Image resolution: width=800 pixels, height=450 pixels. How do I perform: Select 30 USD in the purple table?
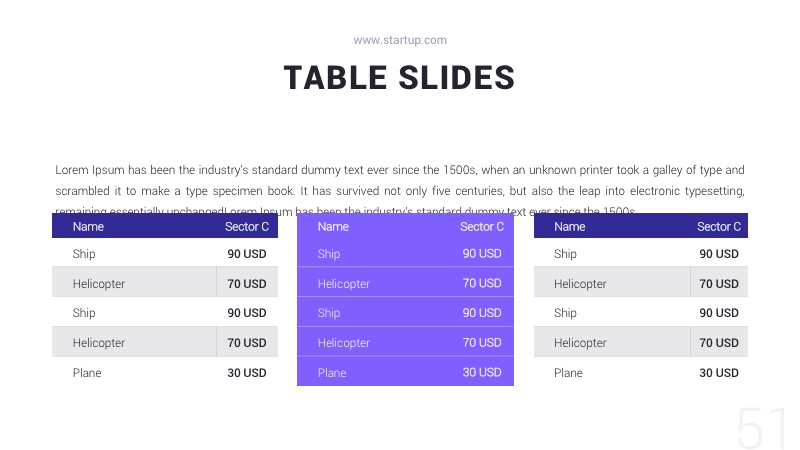(x=482, y=373)
